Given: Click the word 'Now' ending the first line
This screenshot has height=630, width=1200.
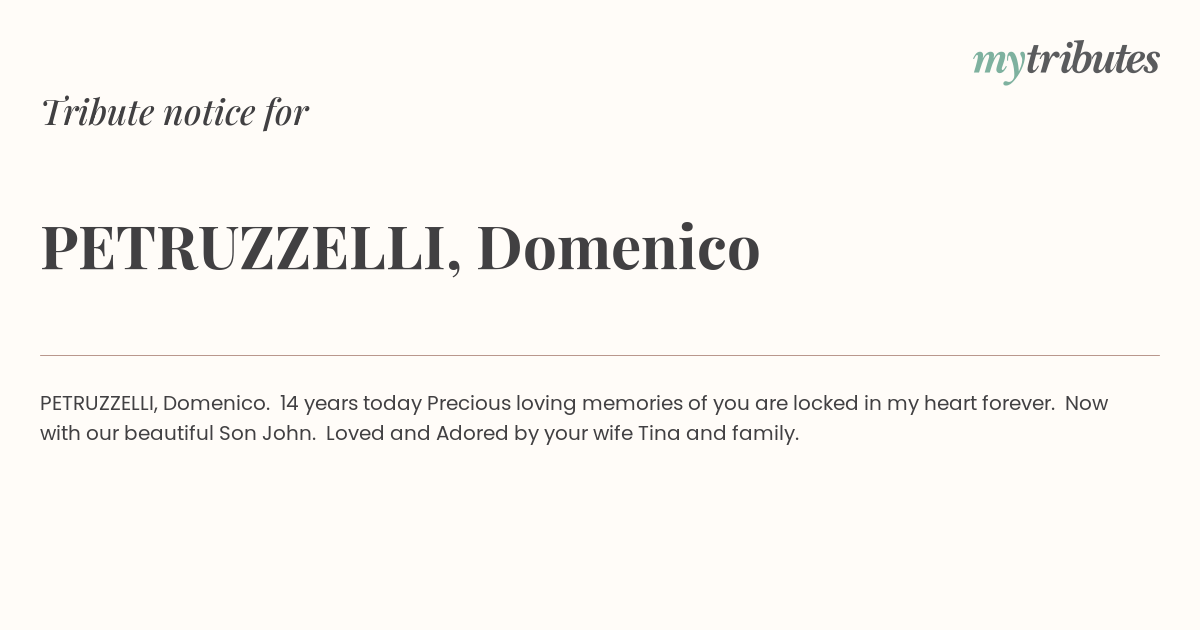Looking at the screenshot, I should click(1086, 404).
